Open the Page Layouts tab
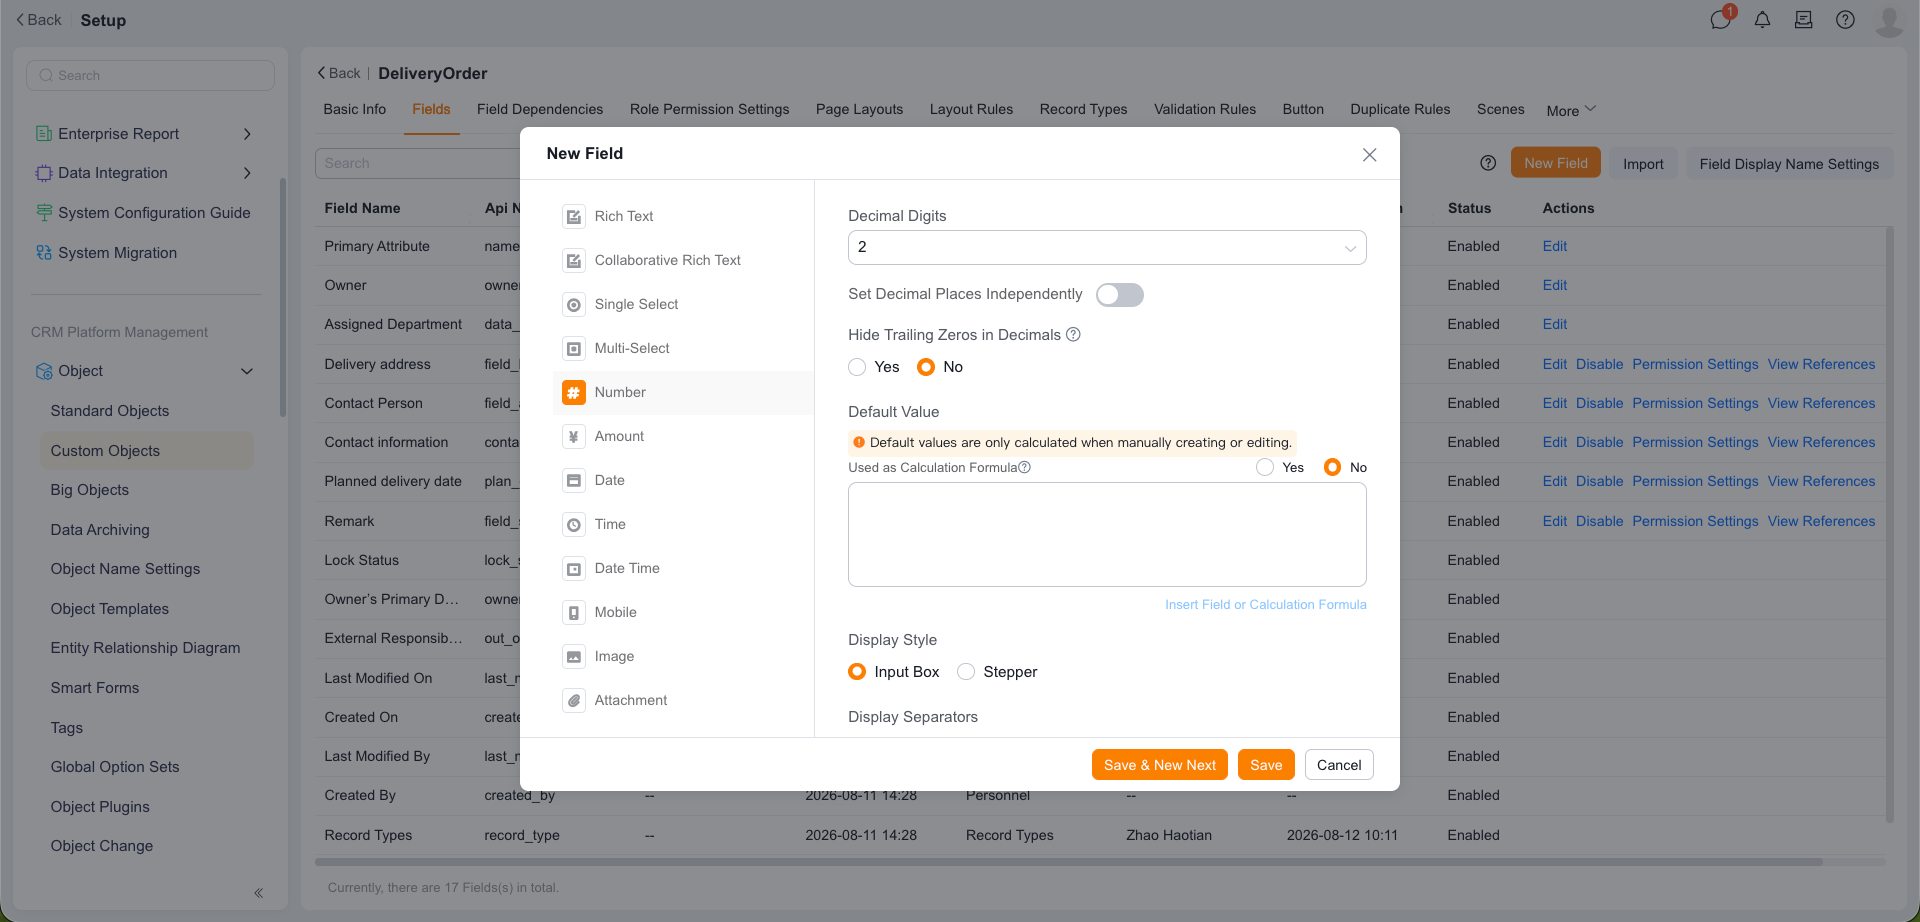Screen dimensions: 1920x922 click(859, 109)
